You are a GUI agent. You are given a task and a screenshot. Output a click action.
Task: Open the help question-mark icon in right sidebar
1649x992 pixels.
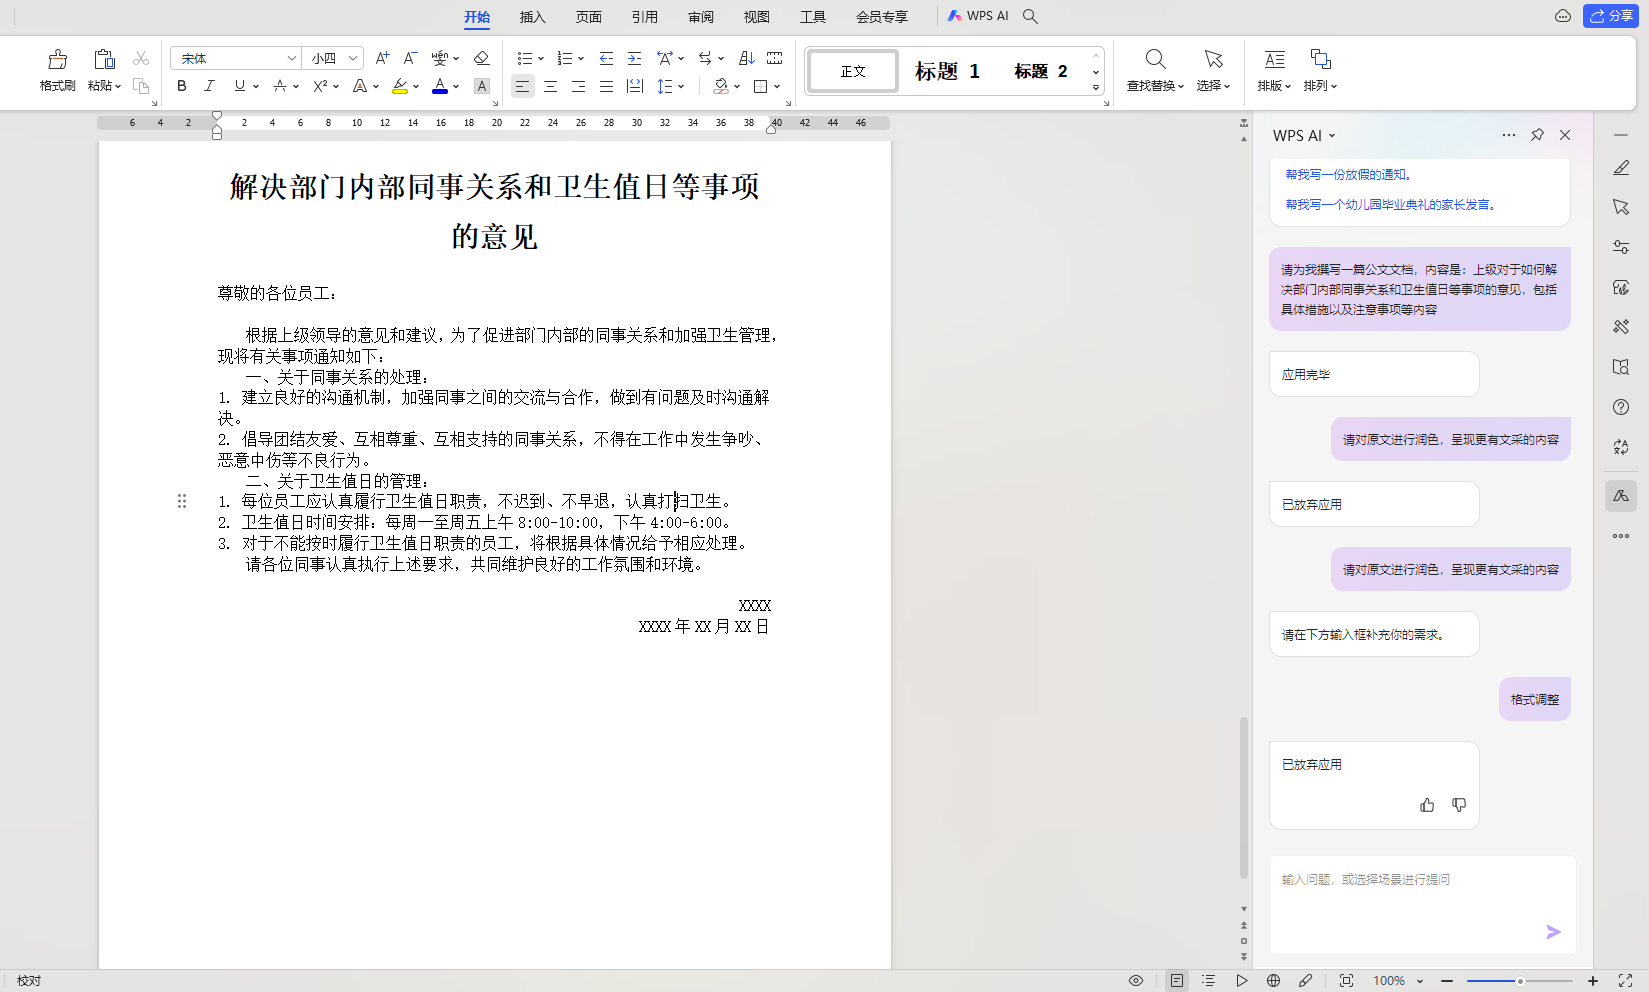click(1621, 407)
